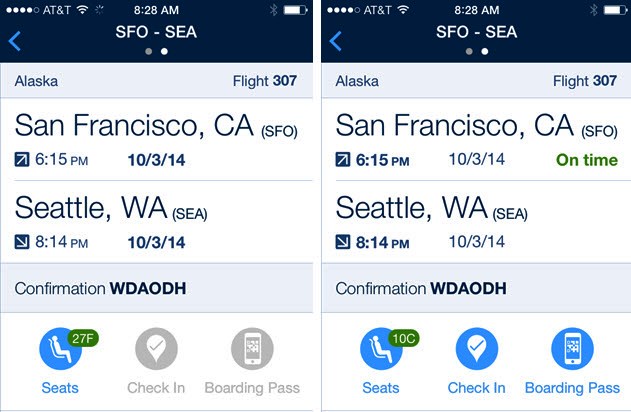Tap the 8:14 PM arrival icon, left screen
631x412 pixels.
(x=23, y=242)
